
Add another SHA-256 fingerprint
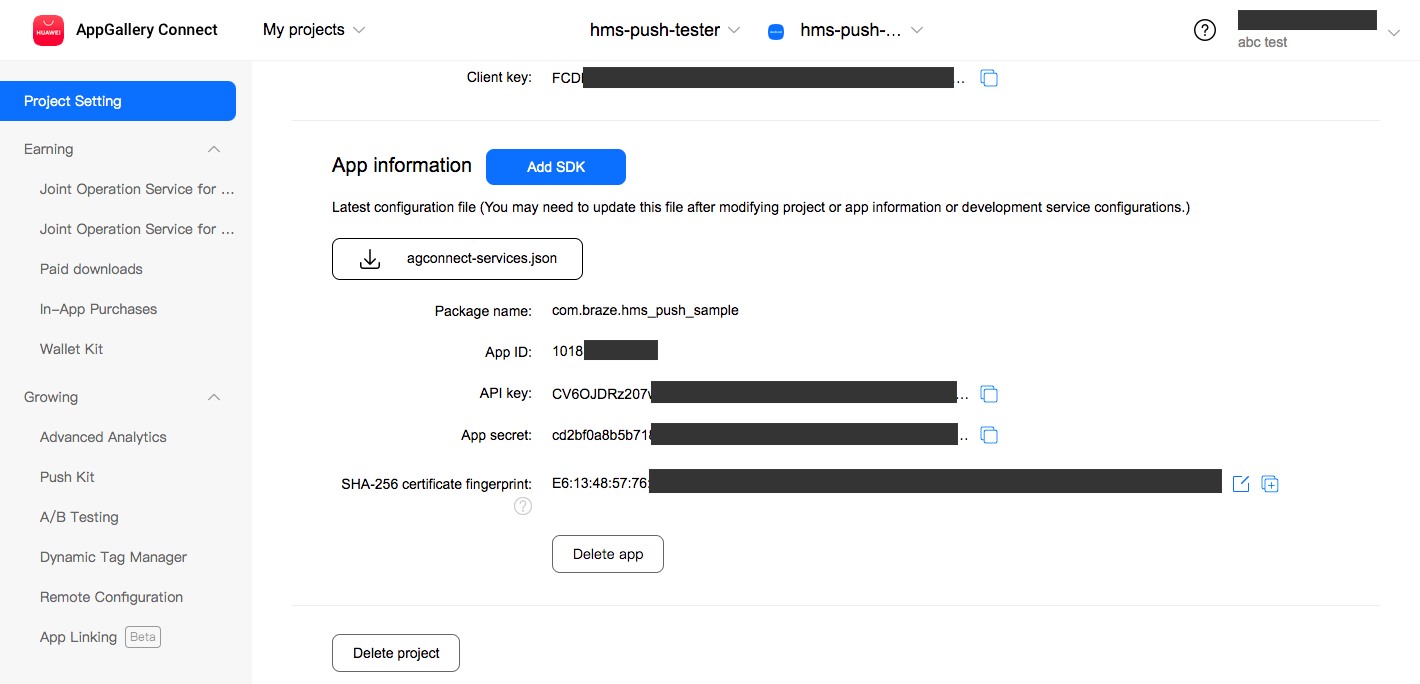1270,484
